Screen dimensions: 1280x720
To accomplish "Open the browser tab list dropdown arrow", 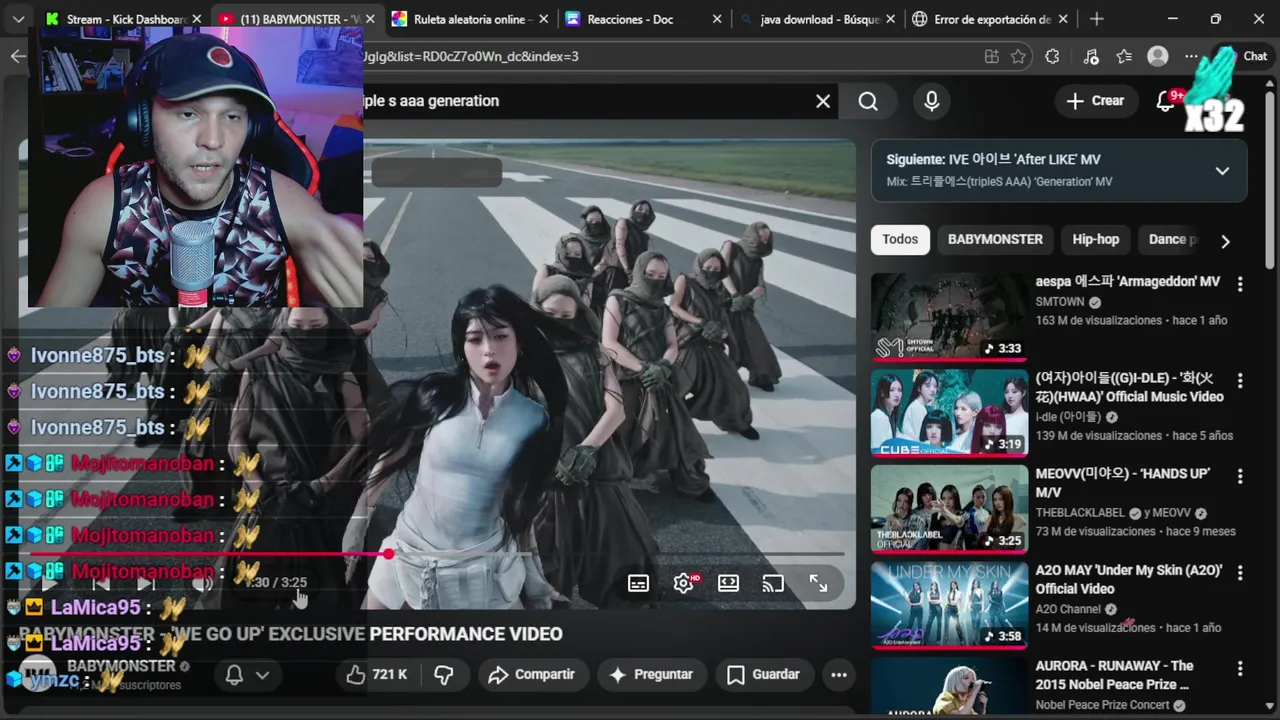I will 18,19.
